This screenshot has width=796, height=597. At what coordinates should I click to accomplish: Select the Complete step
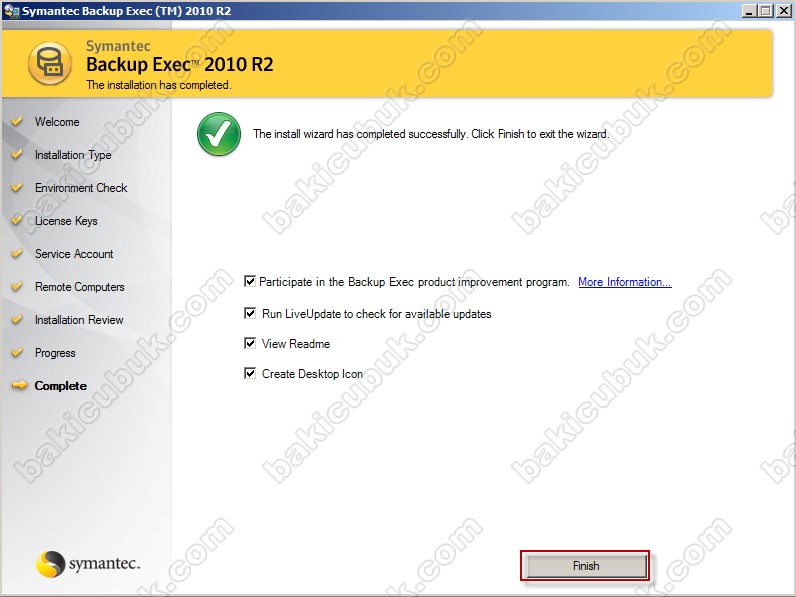(60, 386)
